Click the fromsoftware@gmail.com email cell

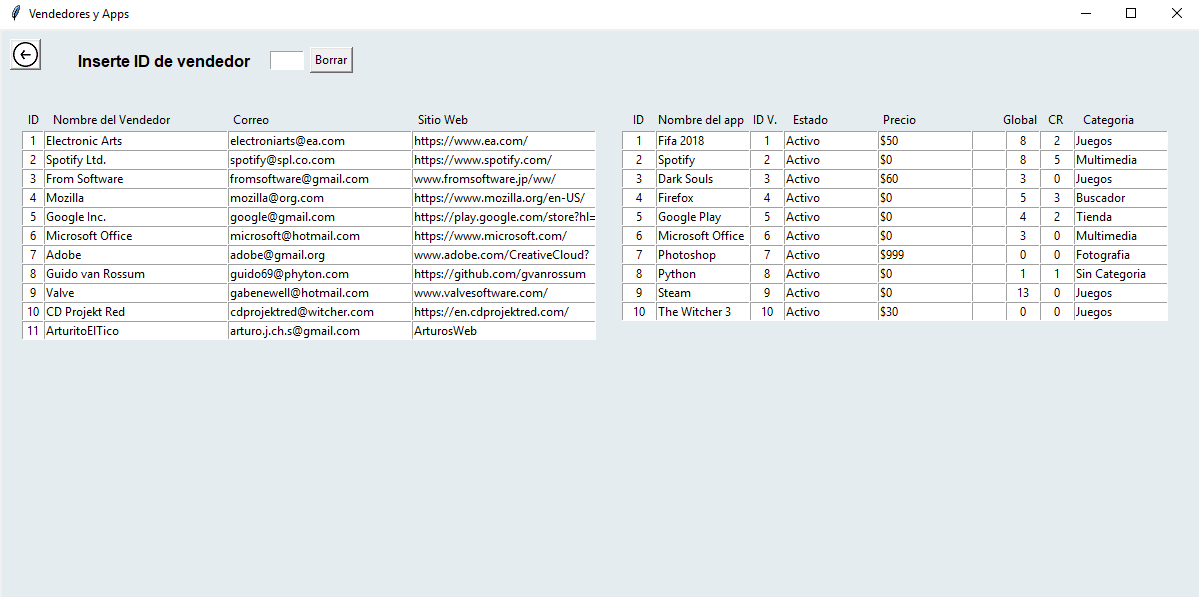click(x=320, y=179)
